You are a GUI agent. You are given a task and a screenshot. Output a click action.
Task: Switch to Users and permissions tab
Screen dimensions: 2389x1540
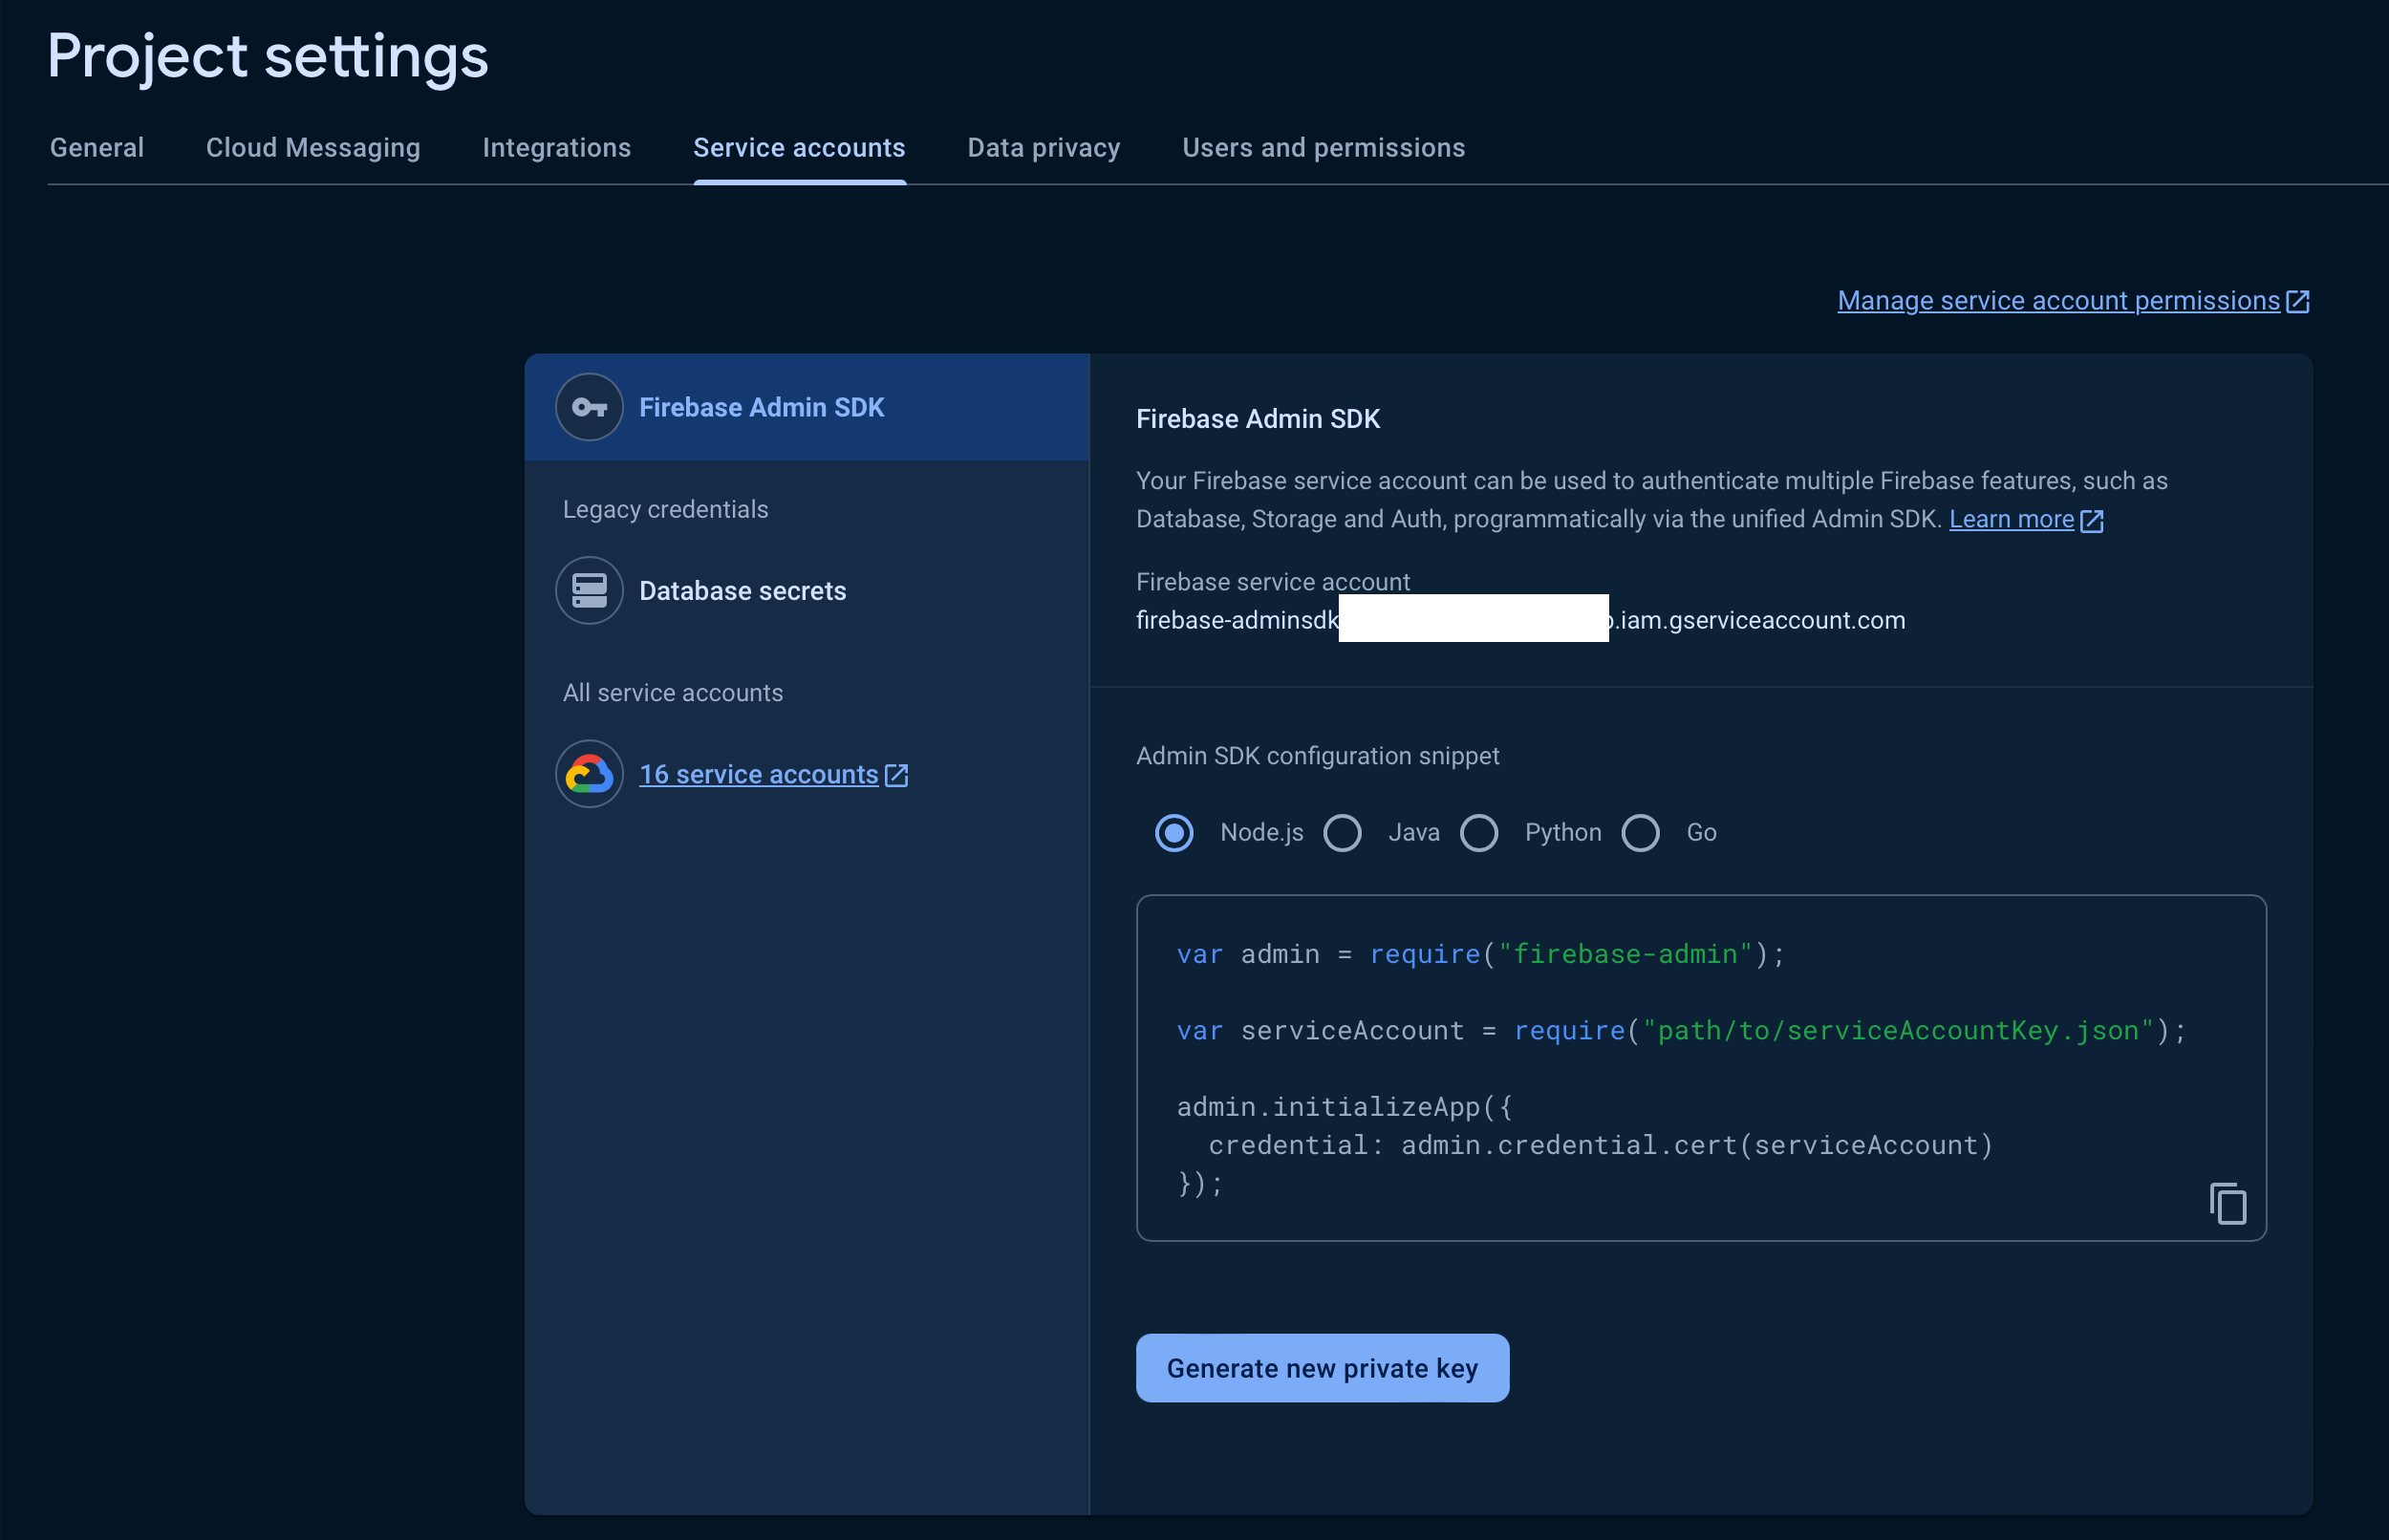pyautogui.click(x=1324, y=148)
